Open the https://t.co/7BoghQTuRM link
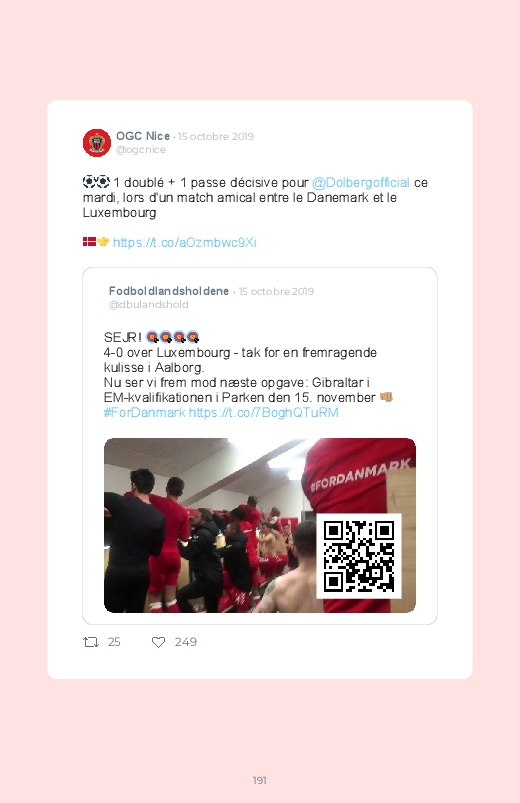 [263, 412]
